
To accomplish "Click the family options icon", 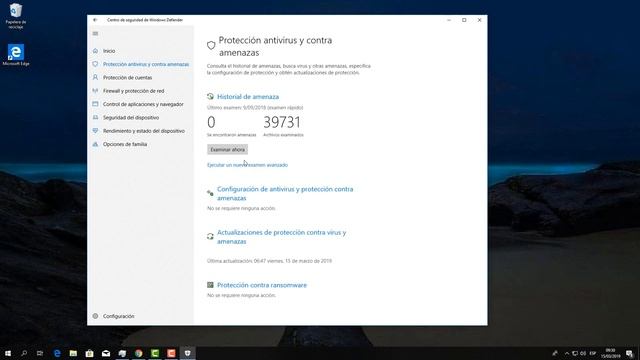I will click(x=95, y=144).
